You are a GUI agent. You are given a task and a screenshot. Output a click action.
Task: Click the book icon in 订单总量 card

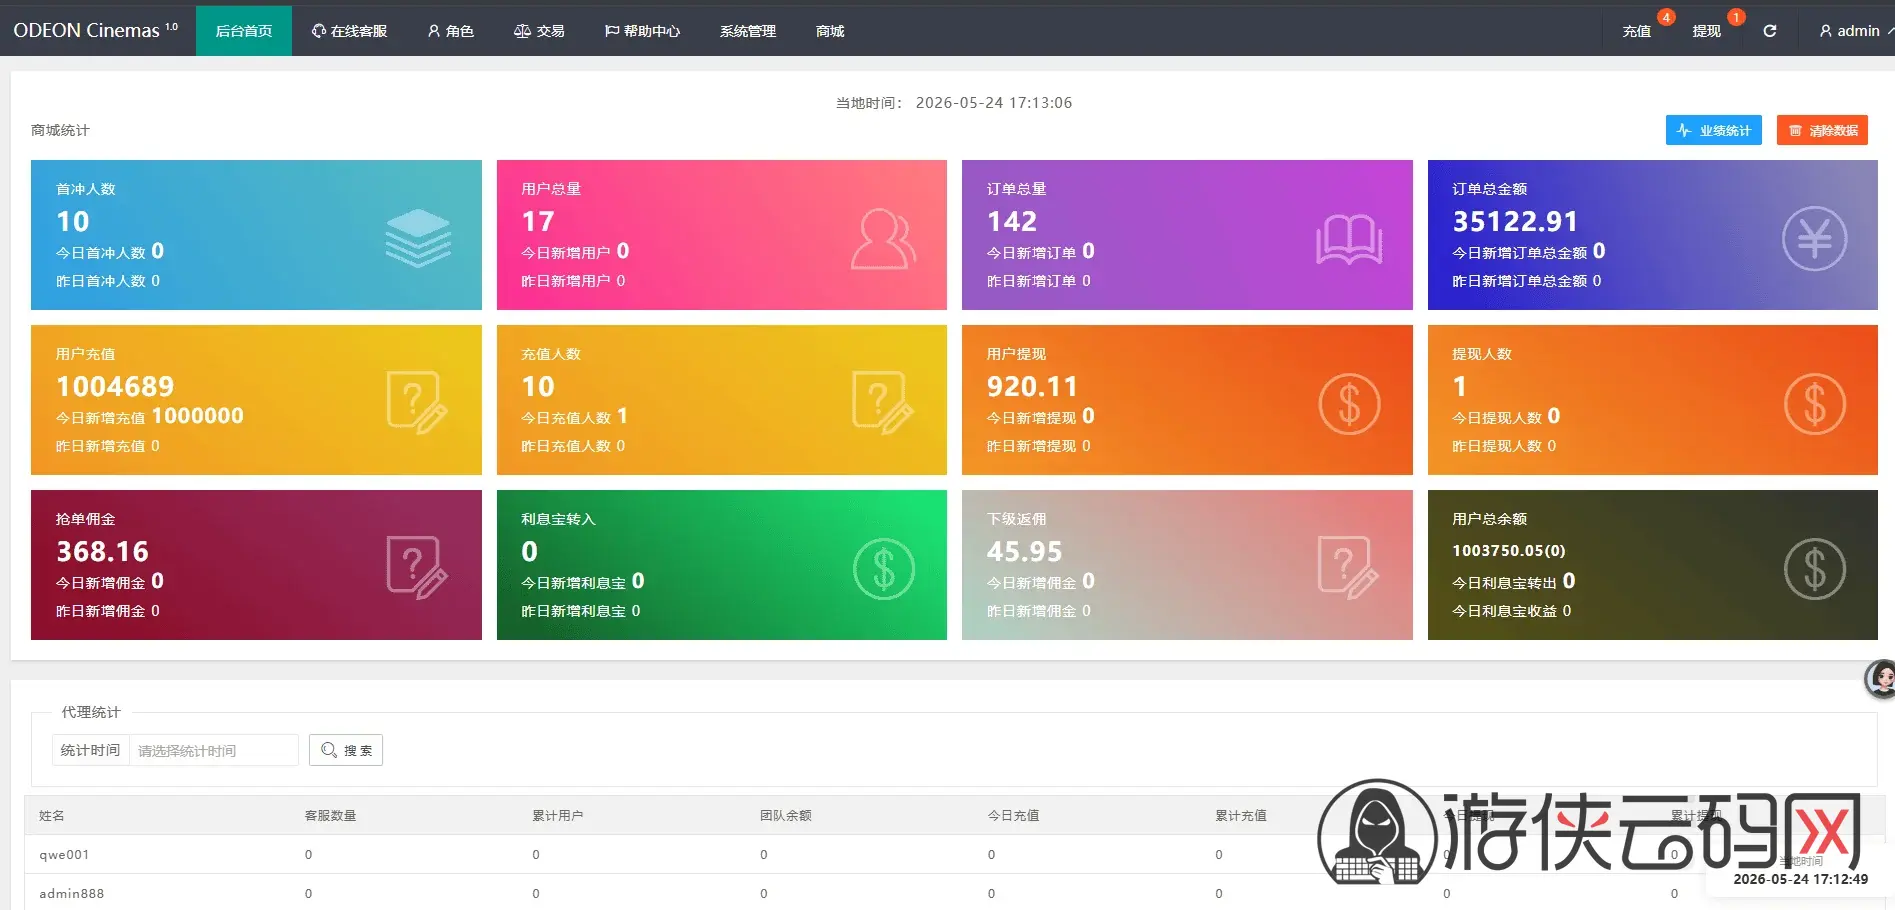(x=1349, y=240)
